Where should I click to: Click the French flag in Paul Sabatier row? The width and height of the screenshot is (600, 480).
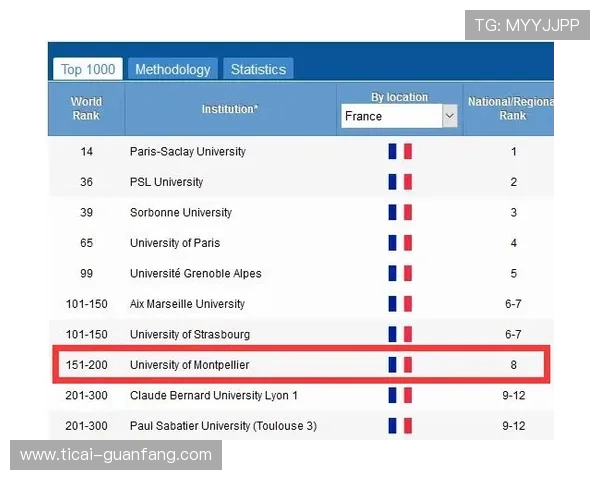tap(400, 426)
